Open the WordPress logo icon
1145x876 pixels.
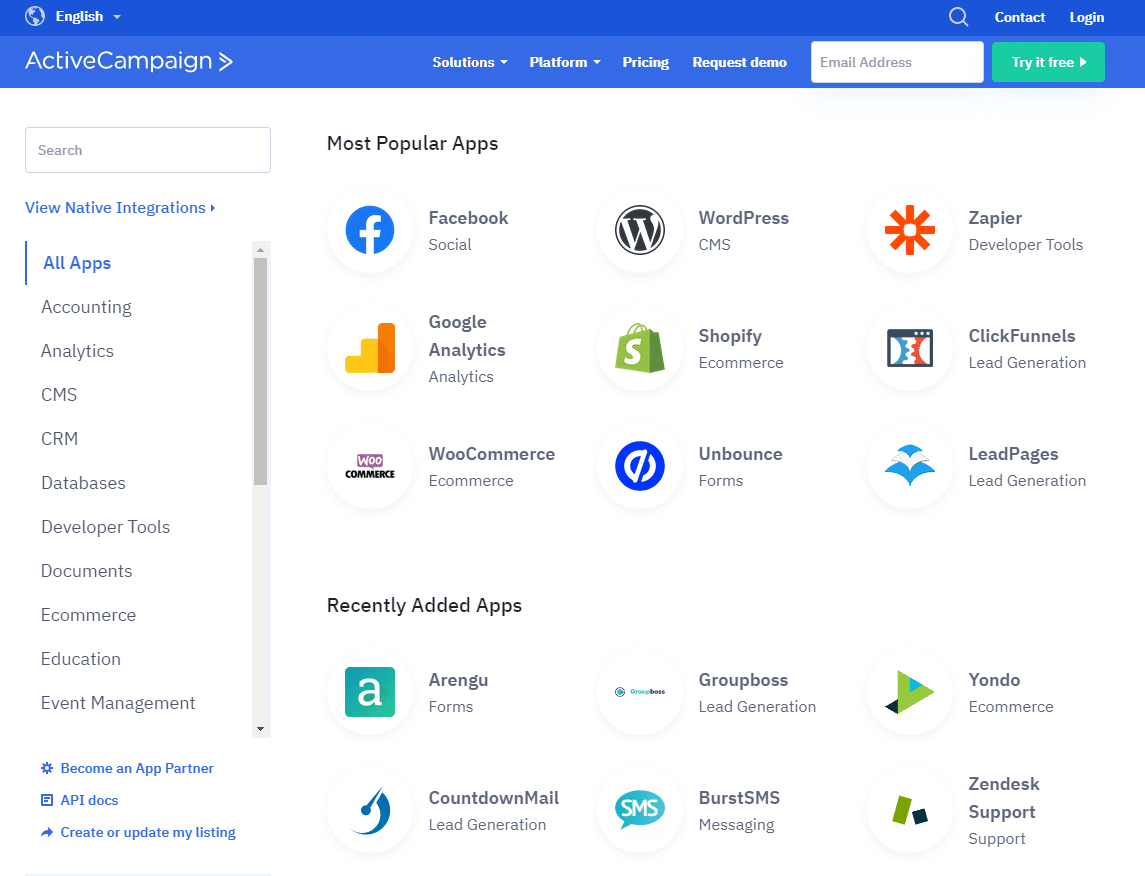click(640, 230)
